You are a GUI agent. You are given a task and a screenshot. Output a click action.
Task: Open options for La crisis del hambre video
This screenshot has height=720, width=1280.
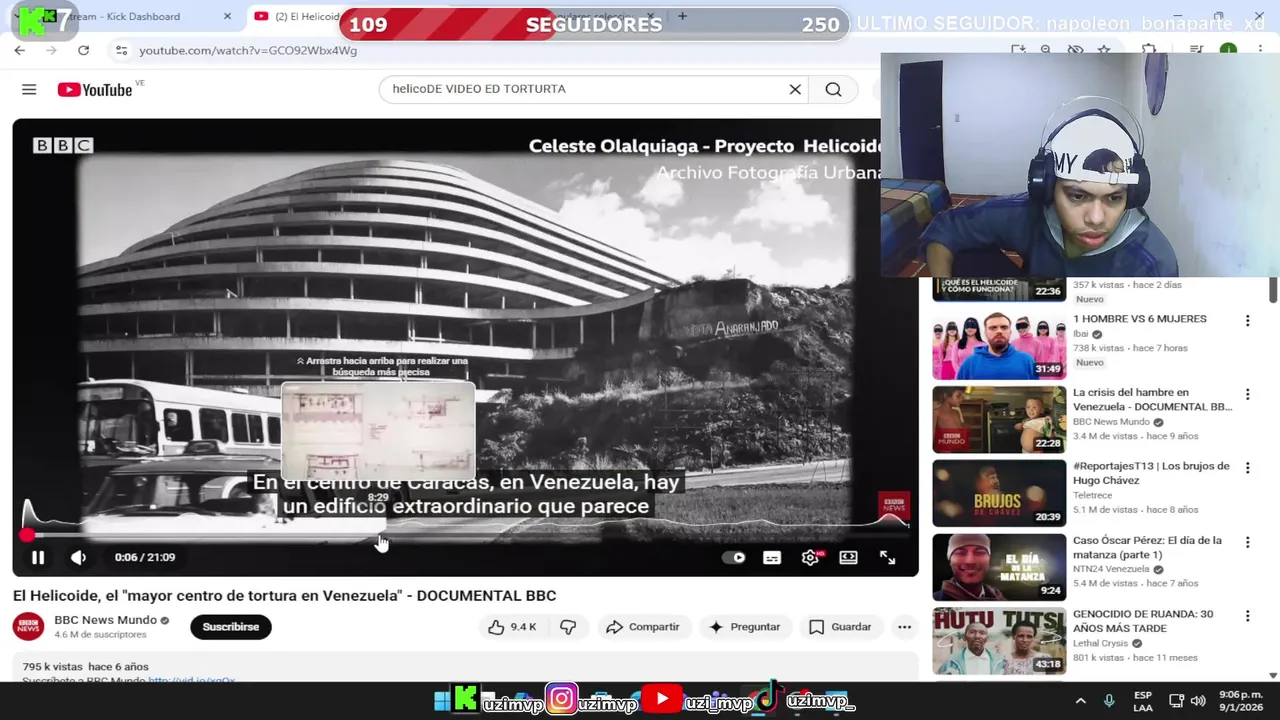[x=1247, y=394]
